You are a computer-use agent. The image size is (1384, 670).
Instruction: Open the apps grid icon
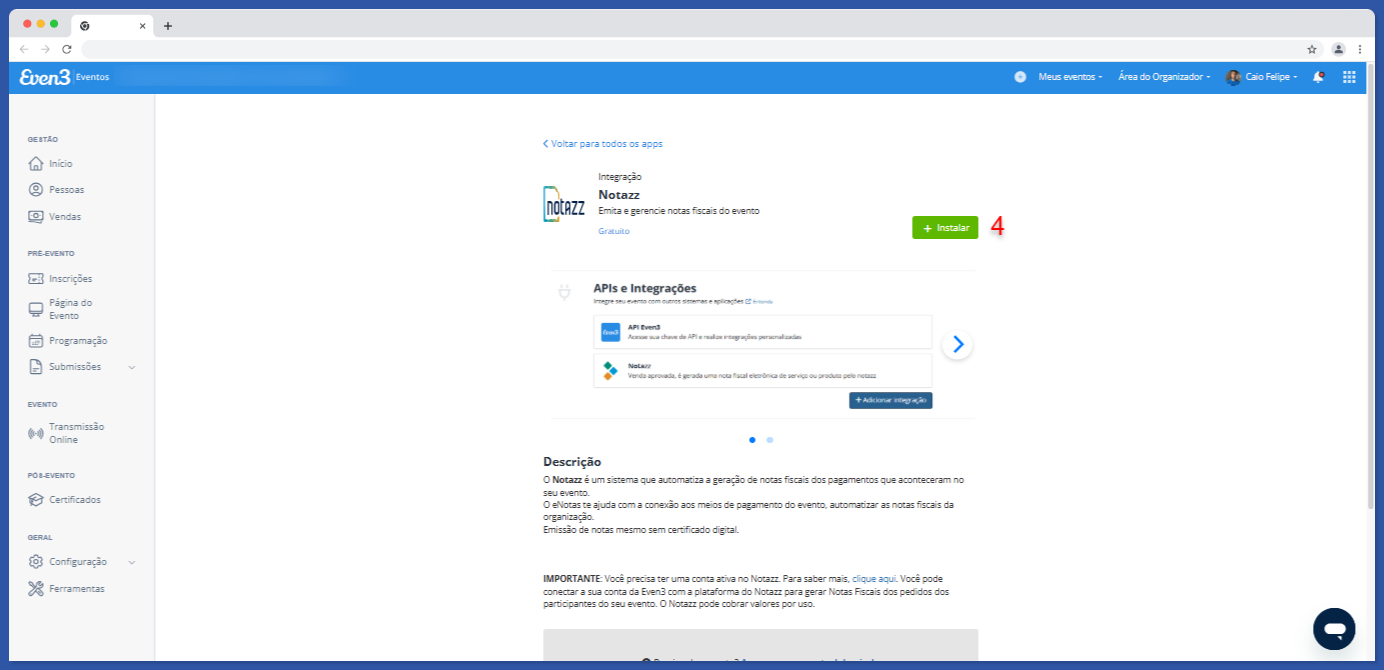[1349, 77]
